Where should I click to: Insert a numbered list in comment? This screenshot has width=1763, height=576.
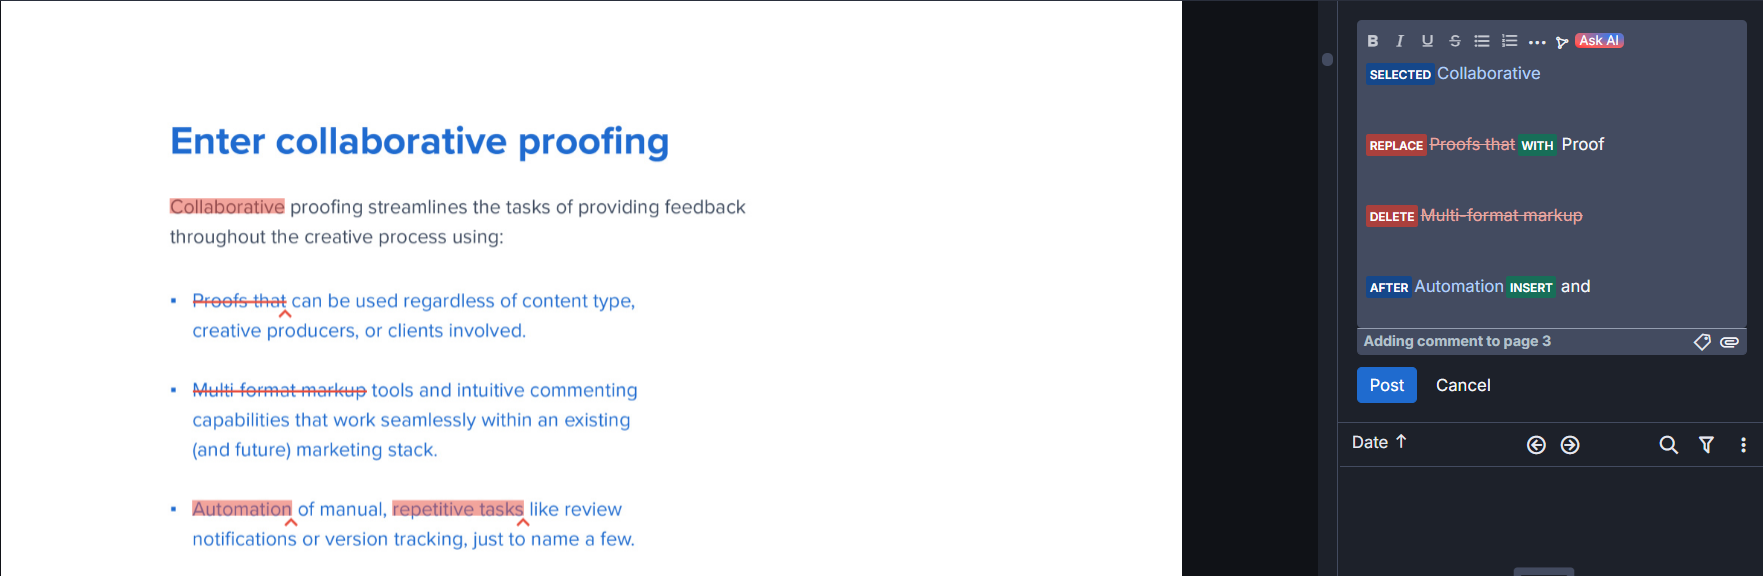coord(1510,41)
